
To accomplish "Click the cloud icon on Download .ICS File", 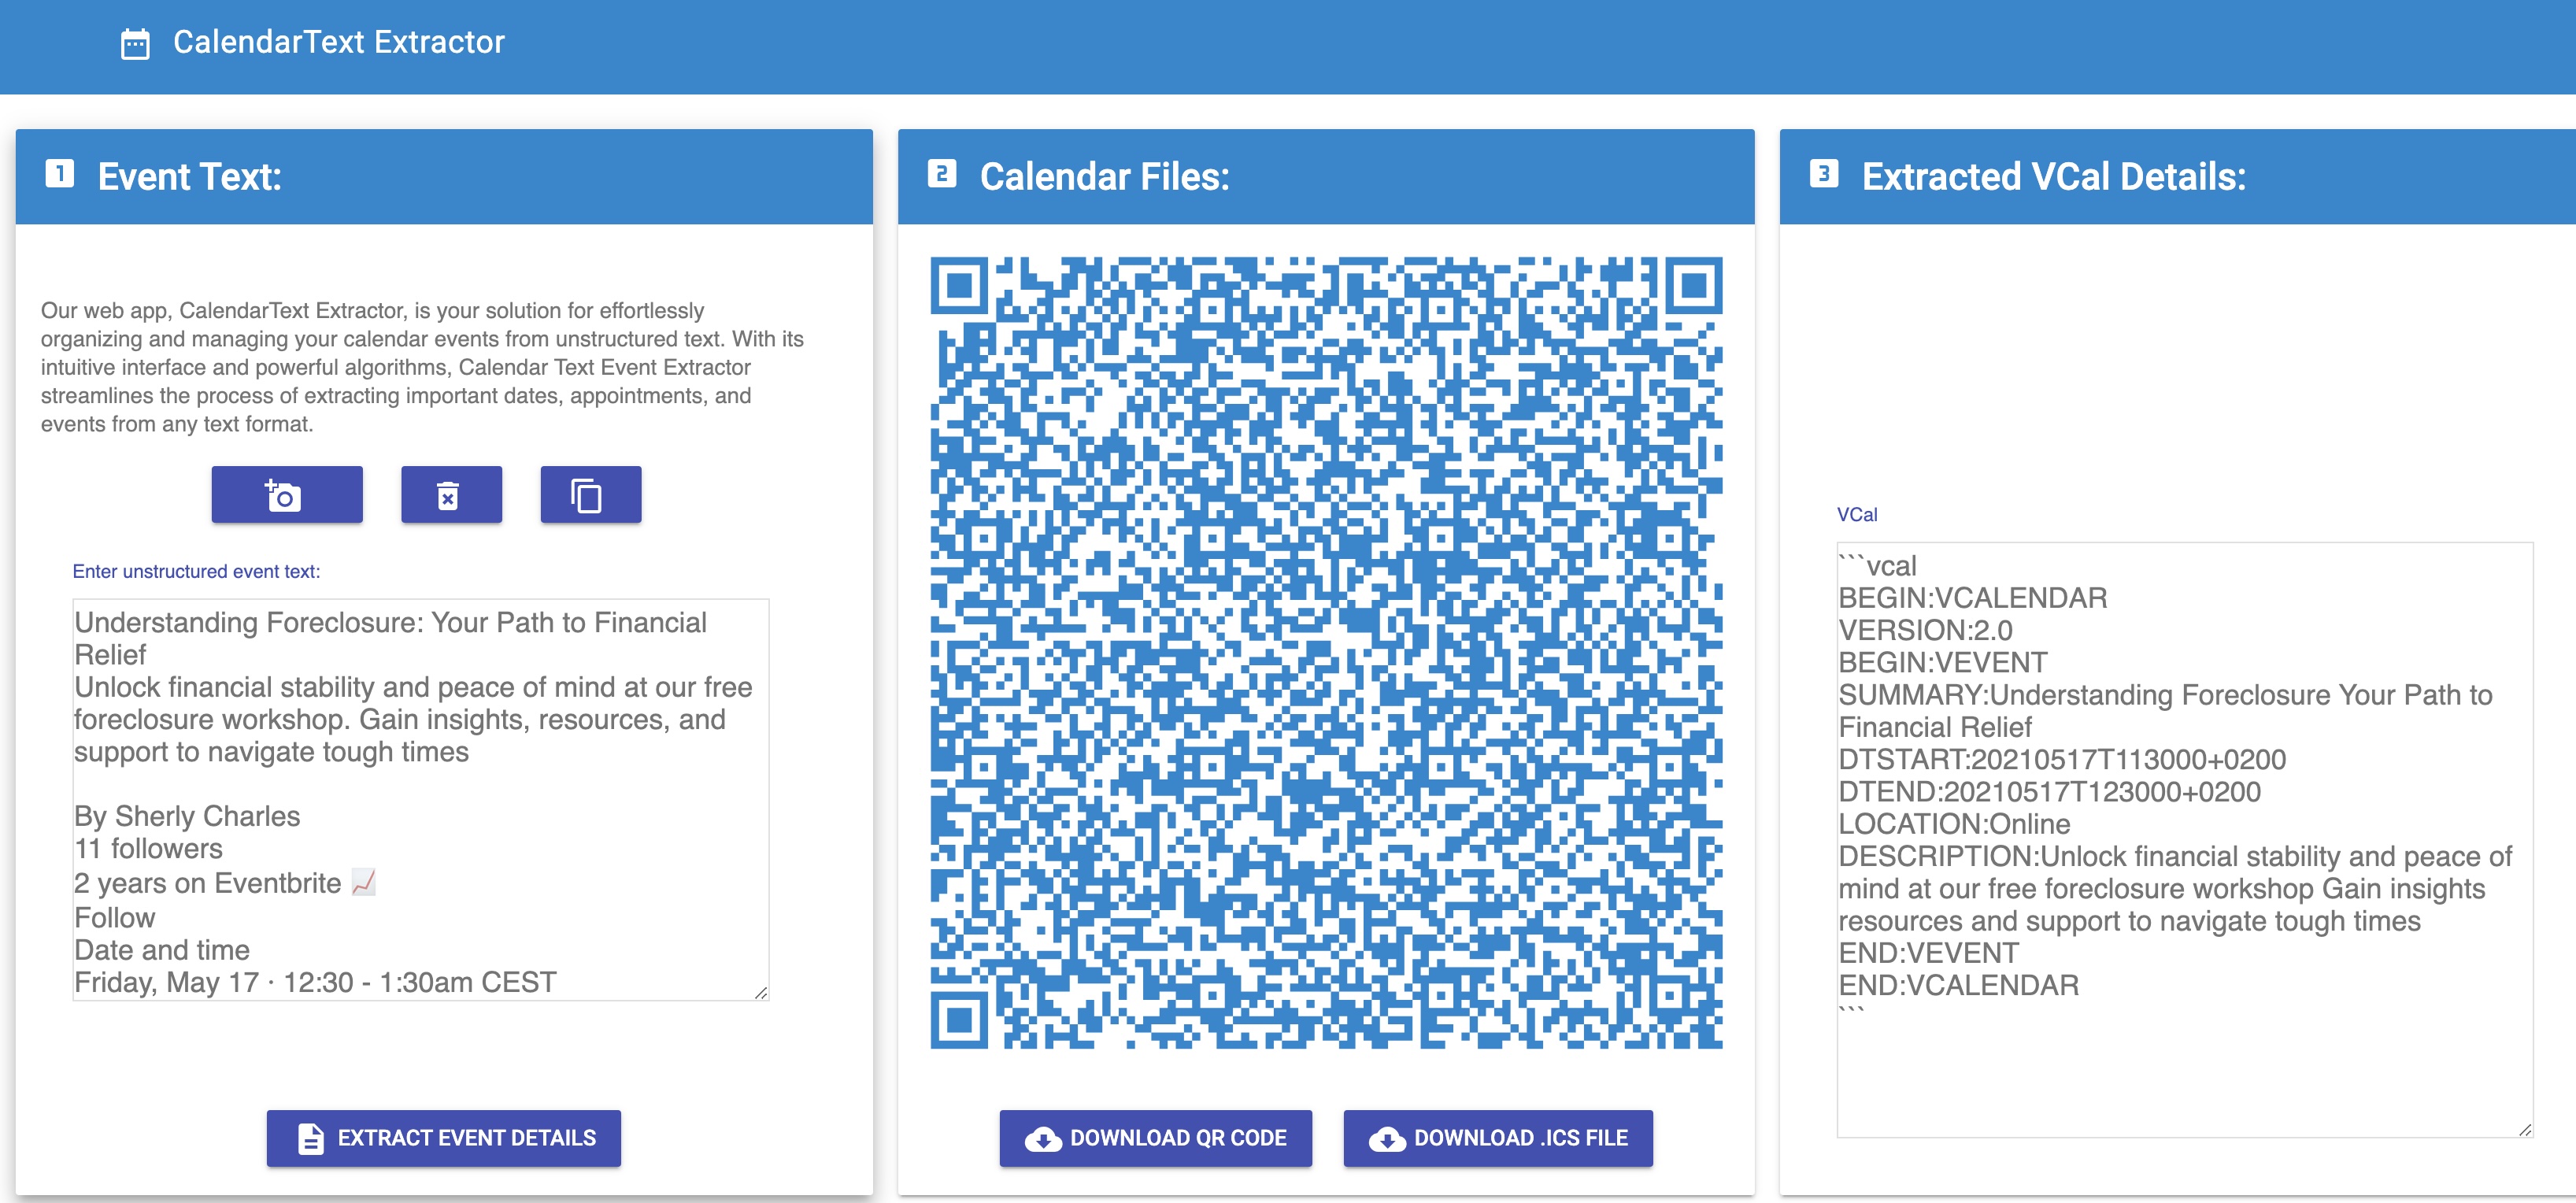I will coord(1387,1139).
